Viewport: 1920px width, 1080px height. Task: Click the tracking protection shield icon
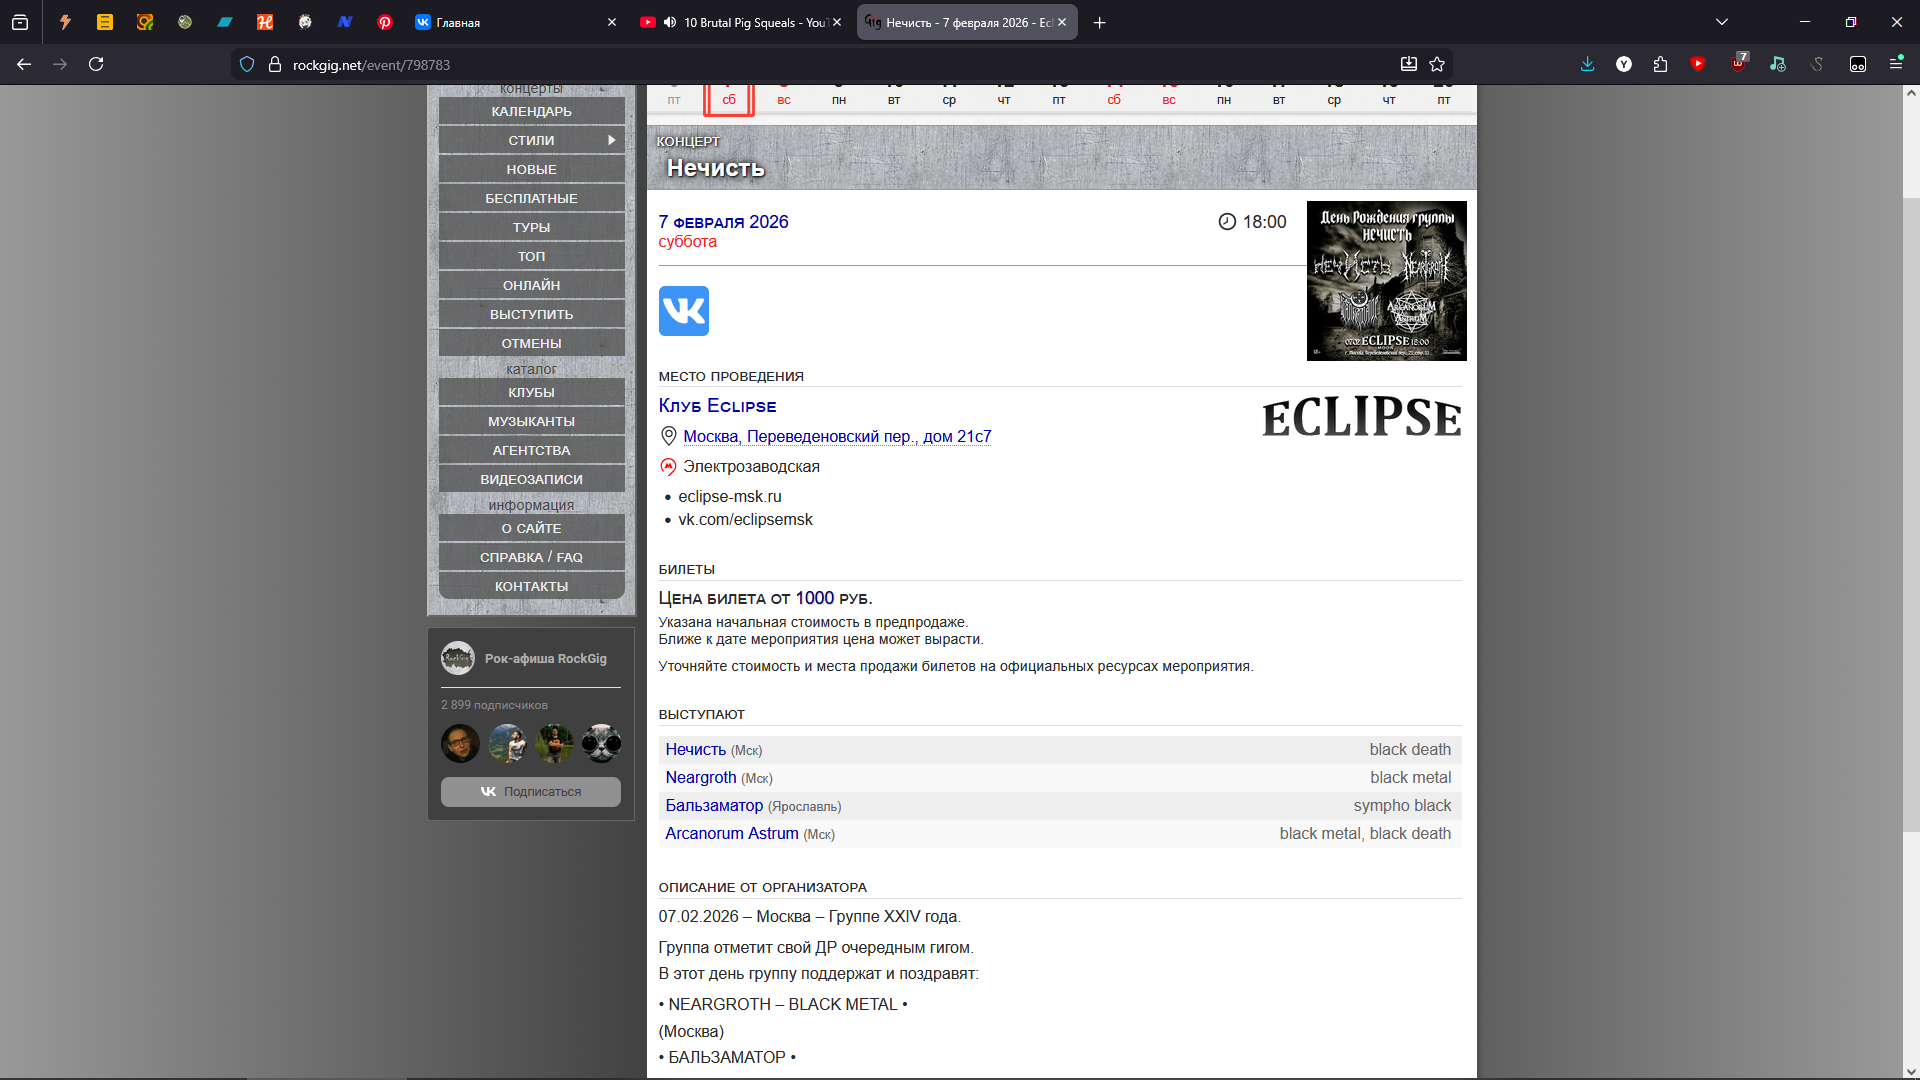pos(247,64)
